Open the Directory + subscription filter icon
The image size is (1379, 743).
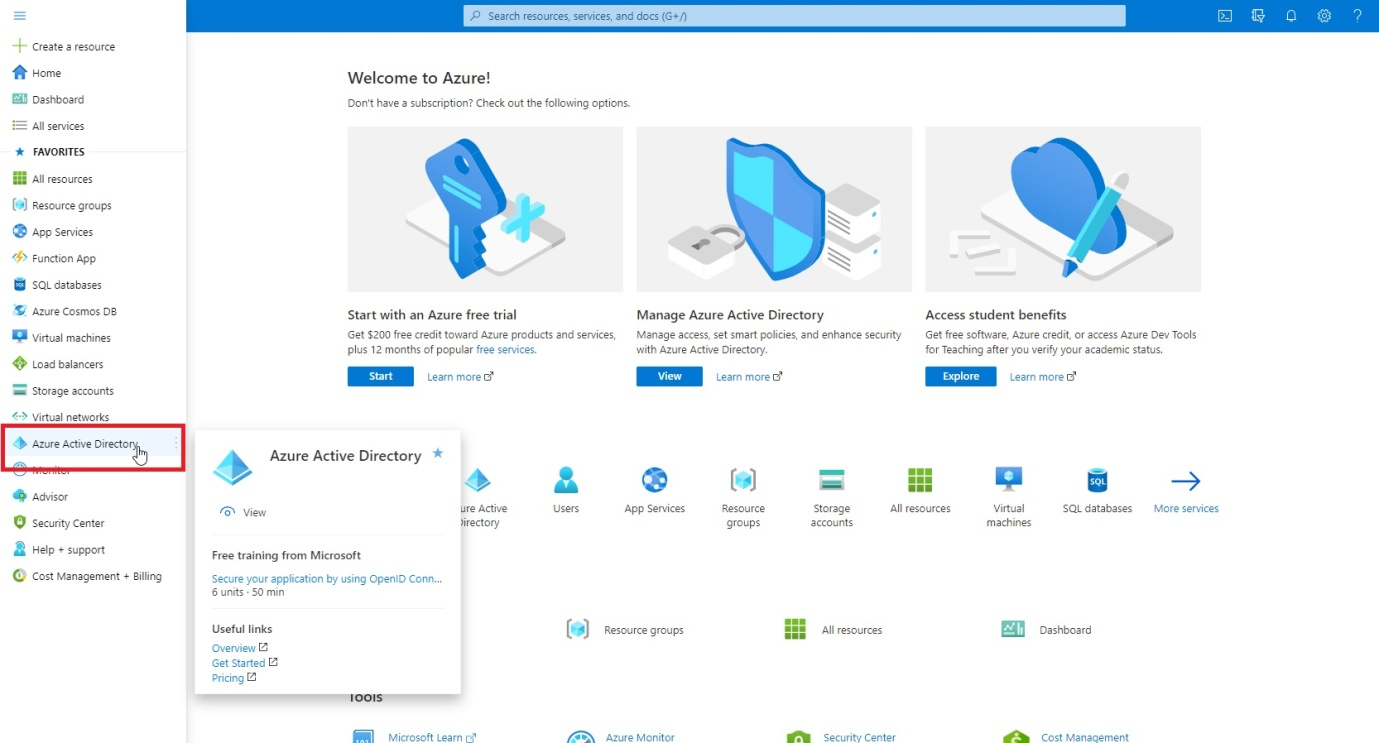[x=1258, y=16]
